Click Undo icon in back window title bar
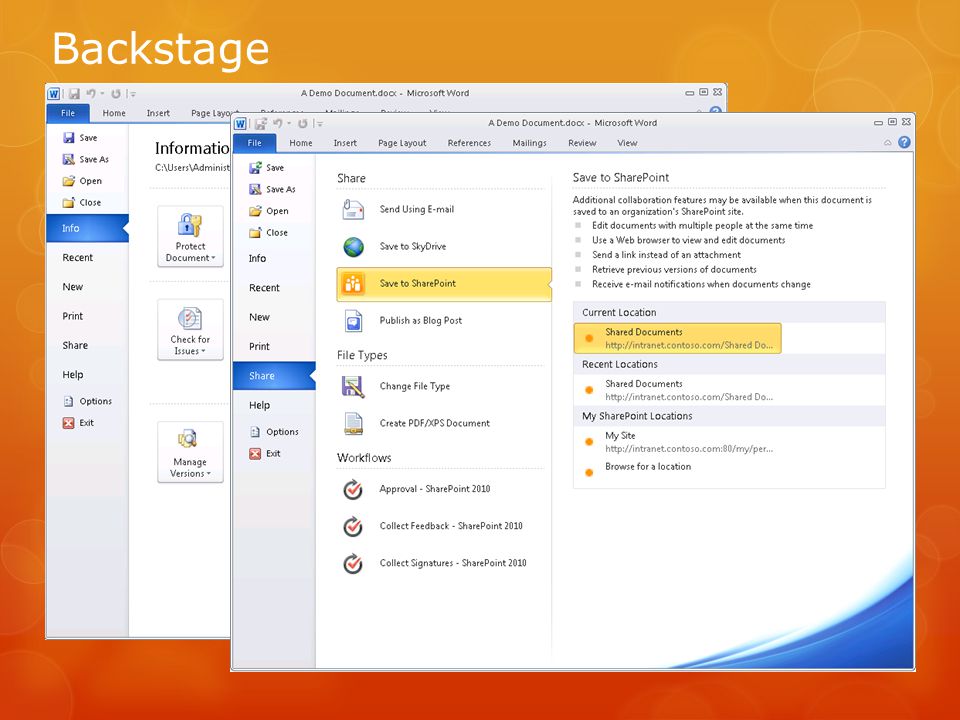 tap(91, 94)
